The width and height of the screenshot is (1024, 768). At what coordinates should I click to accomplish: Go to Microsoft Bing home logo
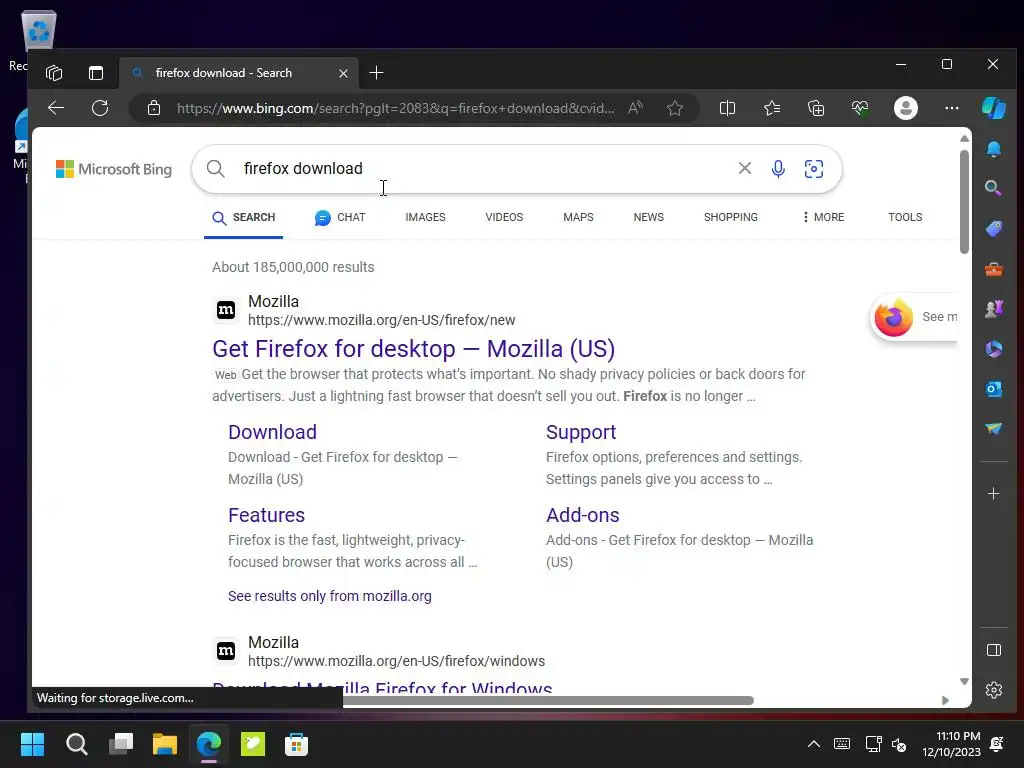pos(114,169)
